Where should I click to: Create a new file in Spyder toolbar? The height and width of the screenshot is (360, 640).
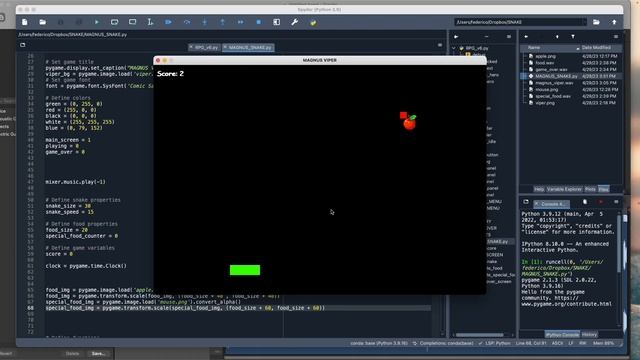[x=25, y=22]
